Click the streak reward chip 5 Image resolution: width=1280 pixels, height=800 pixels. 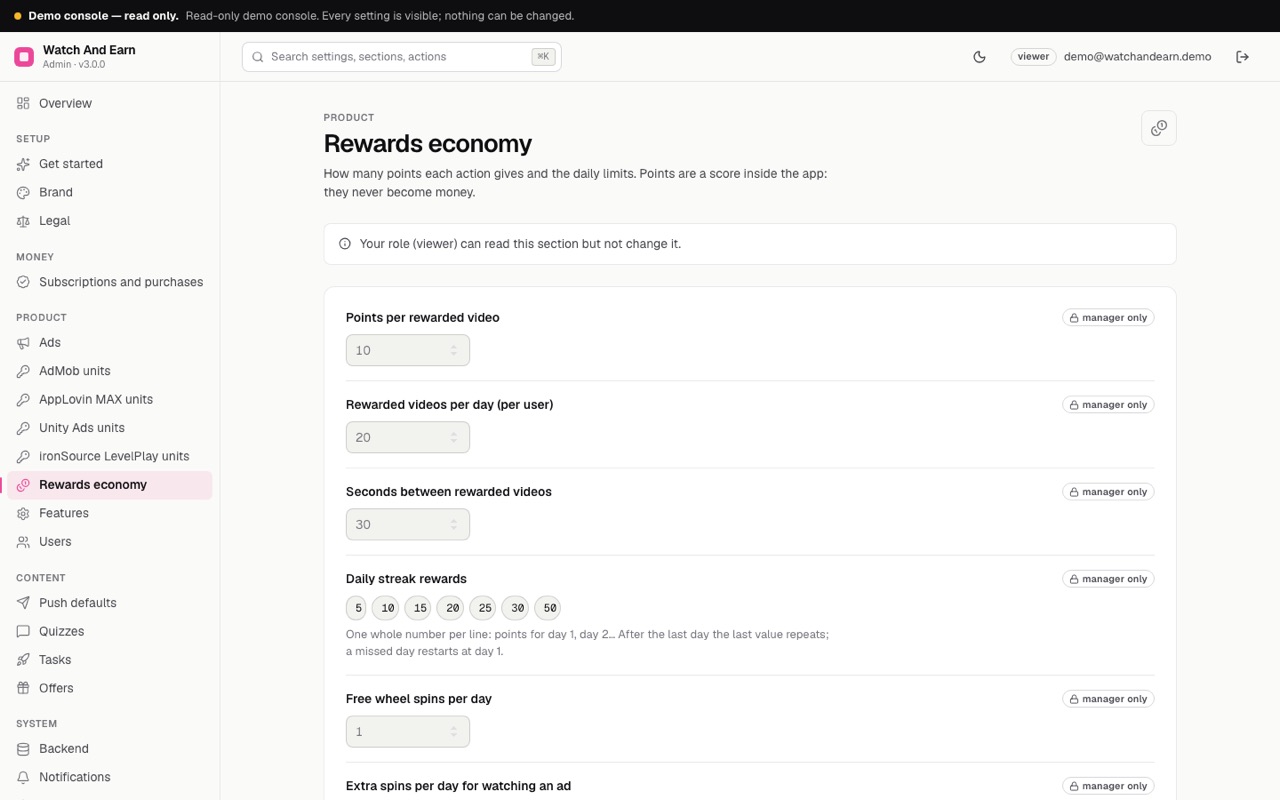[x=357, y=608]
